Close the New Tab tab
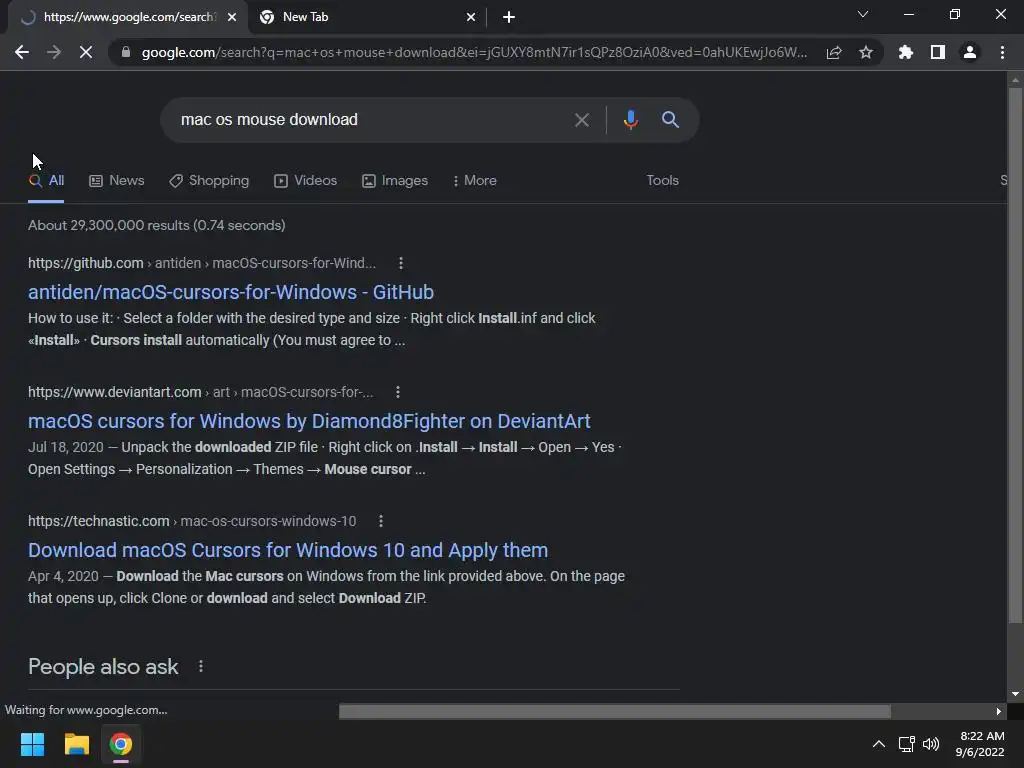This screenshot has height=768, width=1024. [471, 17]
